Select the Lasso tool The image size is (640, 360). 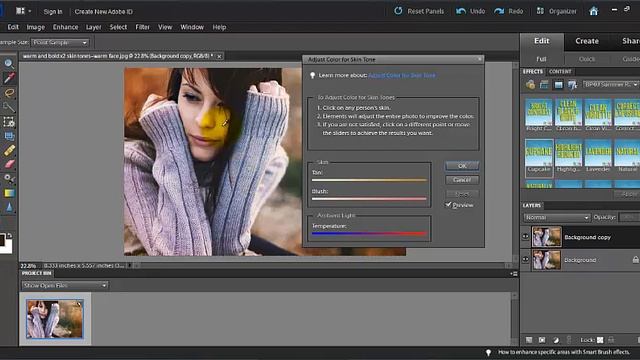[9, 93]
